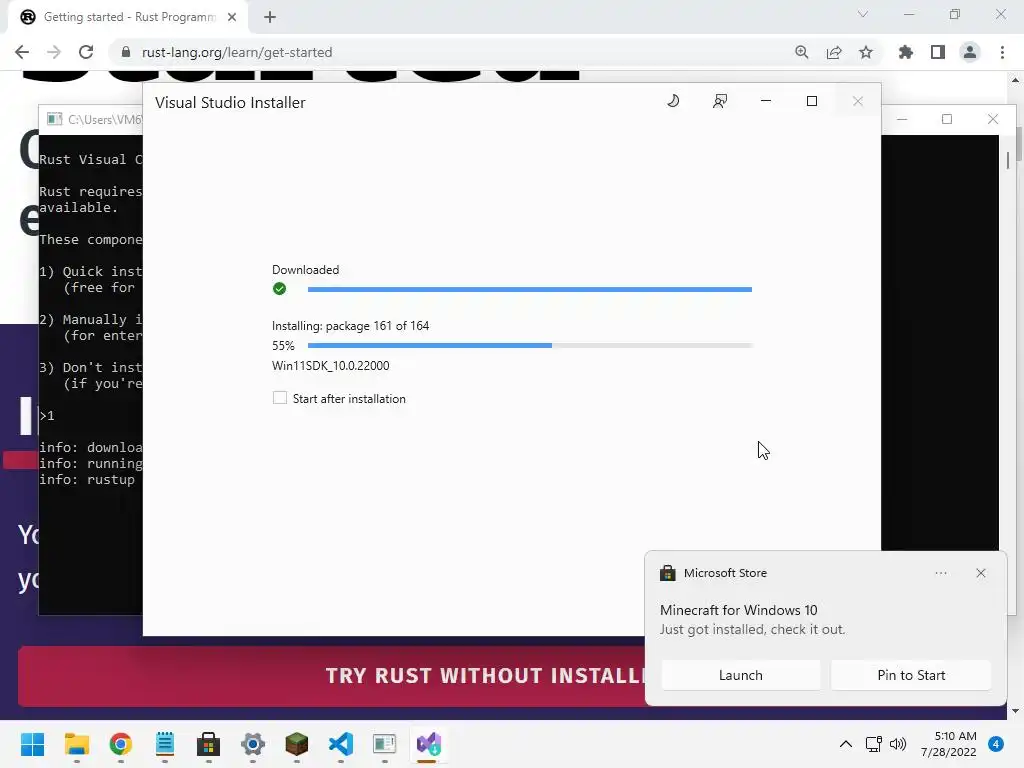Share this page icon in Chrome
1024x768 pixels.
(x=834, y=52)
